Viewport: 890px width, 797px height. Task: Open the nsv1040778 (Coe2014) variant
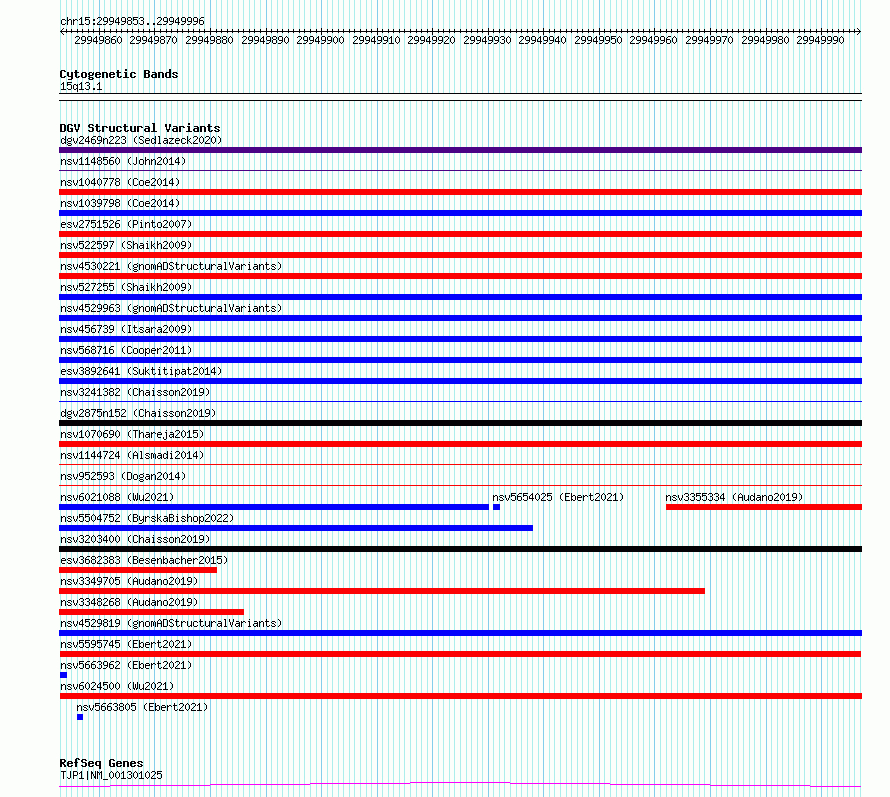[120, 182]
